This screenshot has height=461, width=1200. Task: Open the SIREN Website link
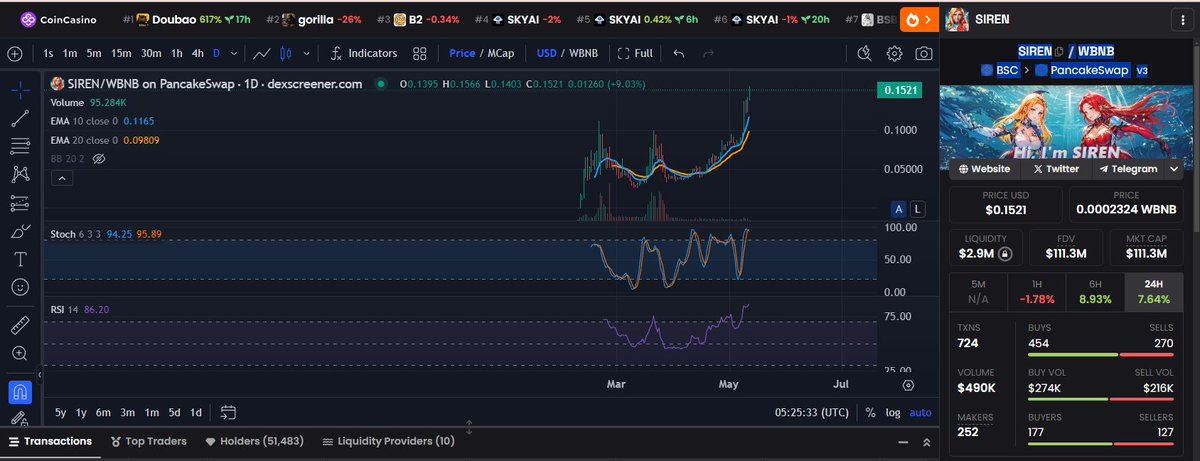[984, 169]
